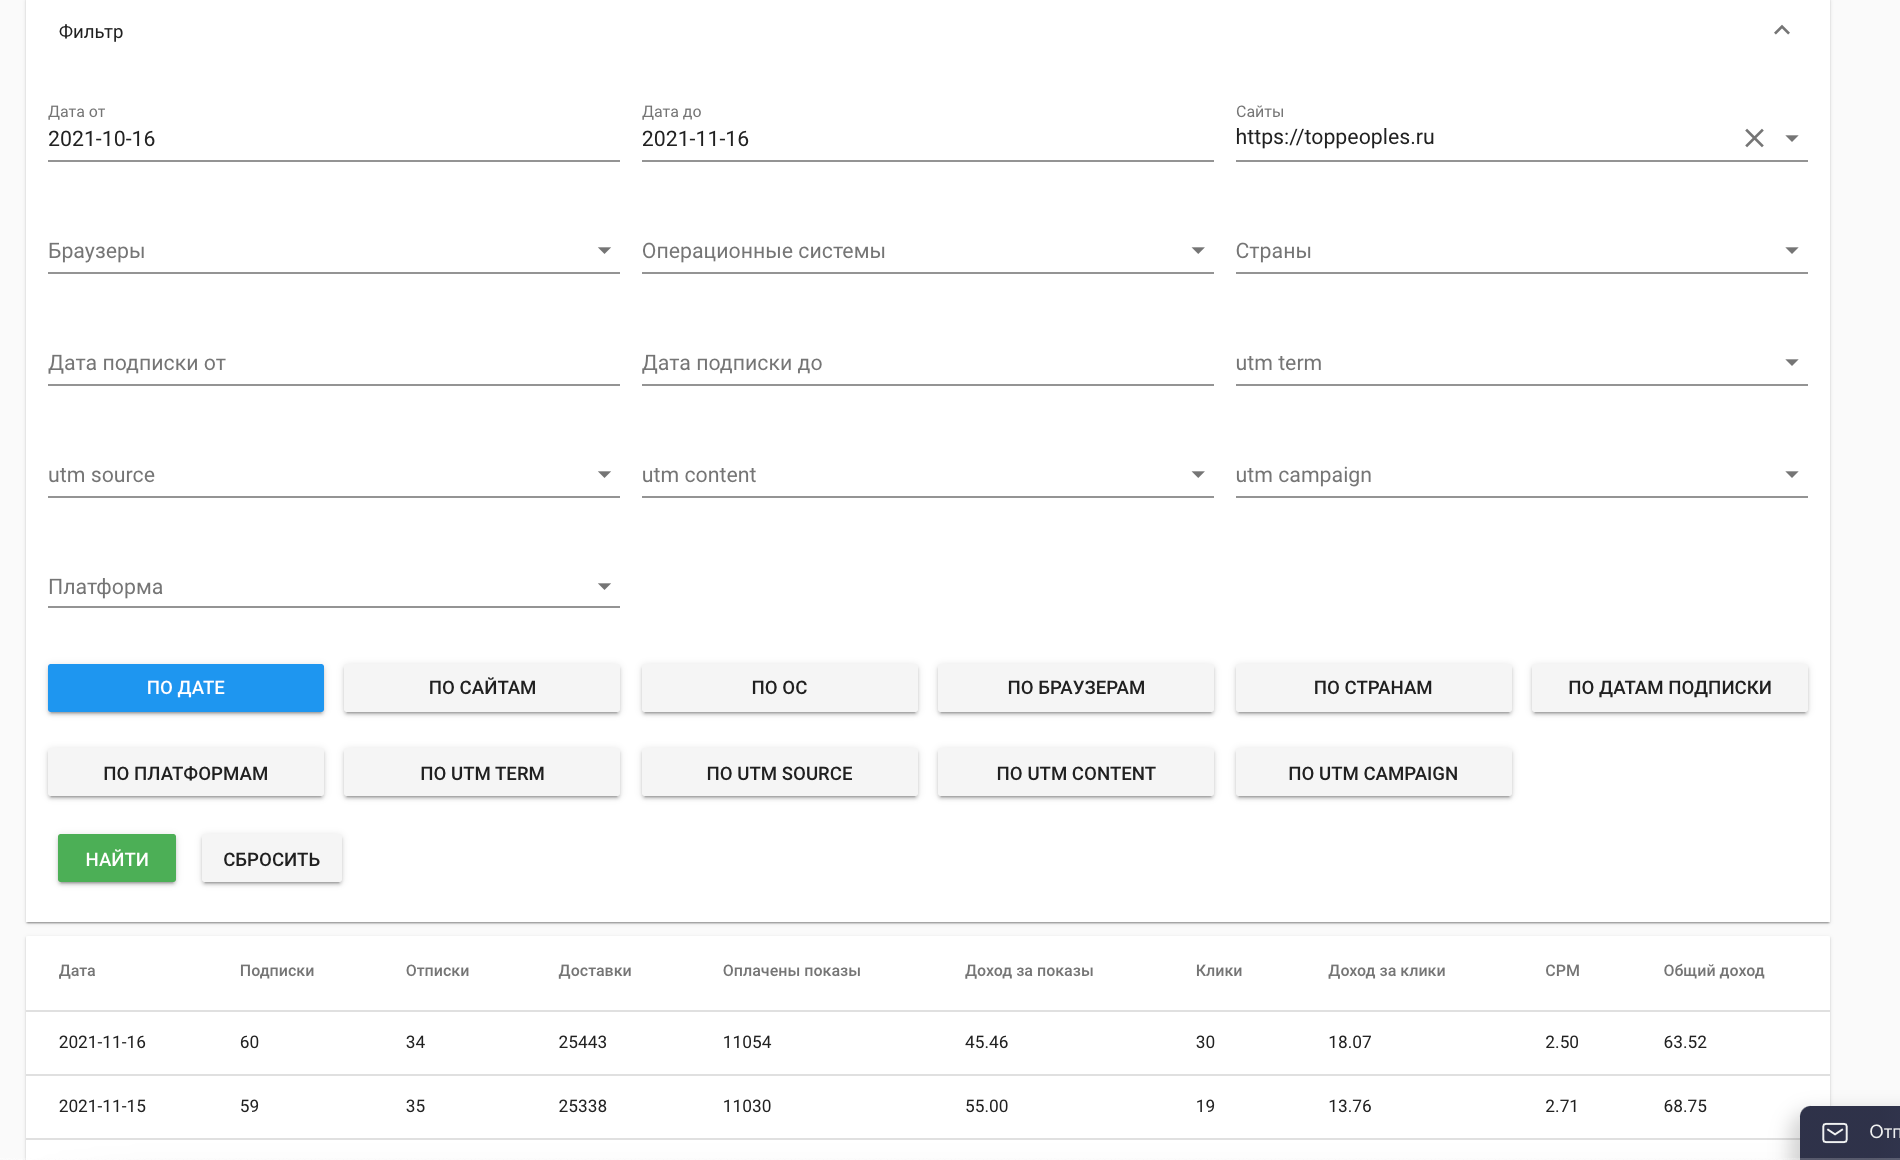Screen dimensions: 1900x1160
Task: Expand the Браузеры dropdown
Action: pyautogui.click(x=604, y=251)
